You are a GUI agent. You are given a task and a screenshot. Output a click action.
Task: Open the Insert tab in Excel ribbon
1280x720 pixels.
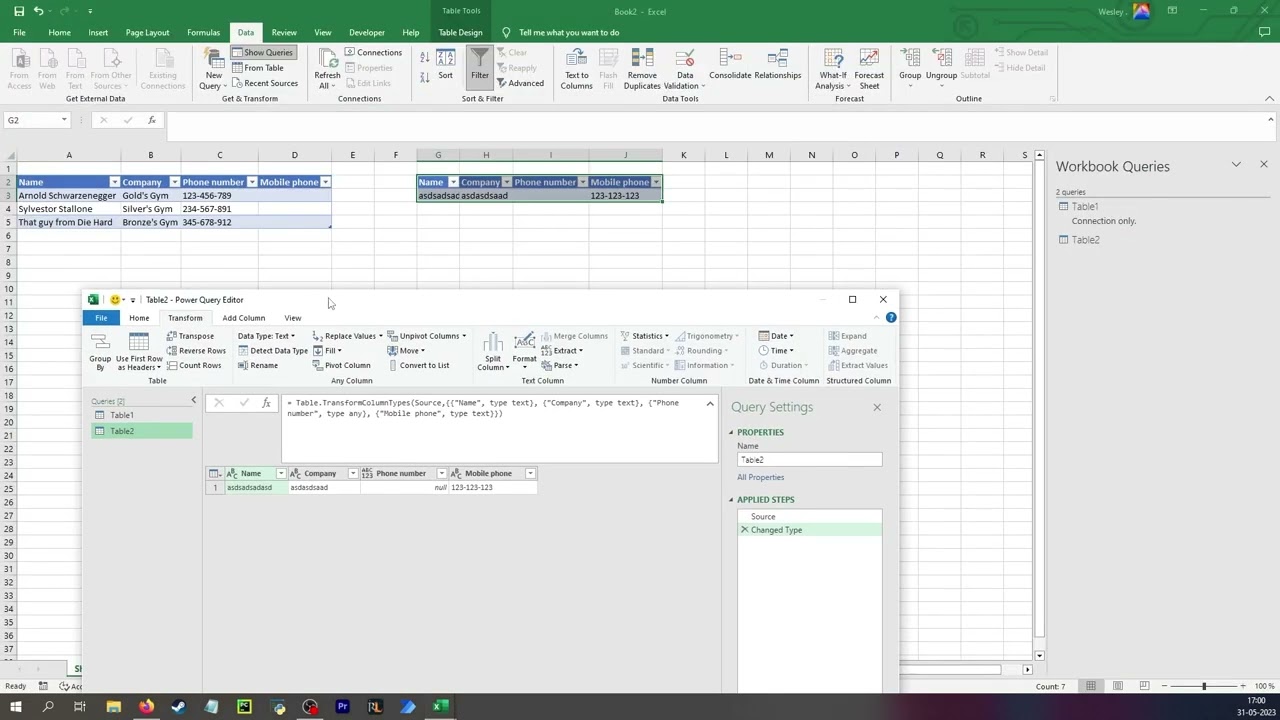click(98, 32)
